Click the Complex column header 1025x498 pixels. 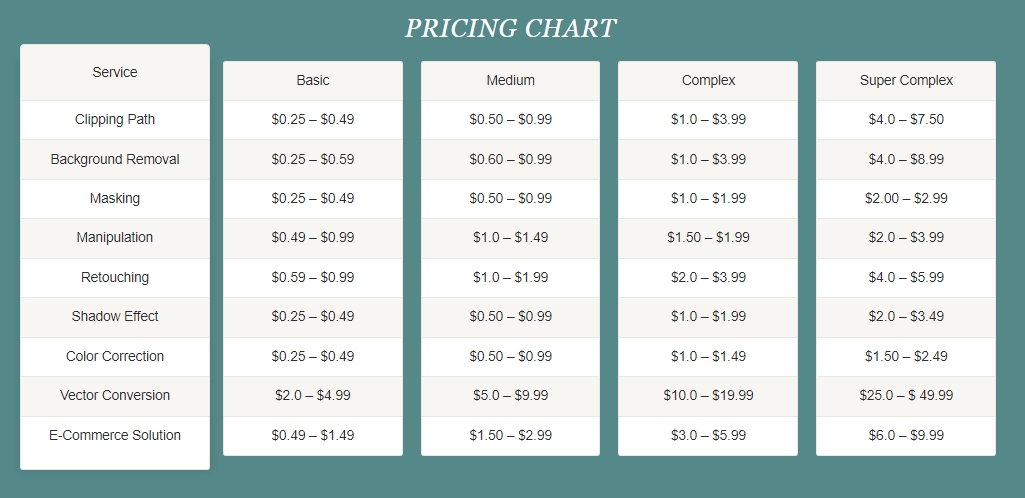click(708, 80)
